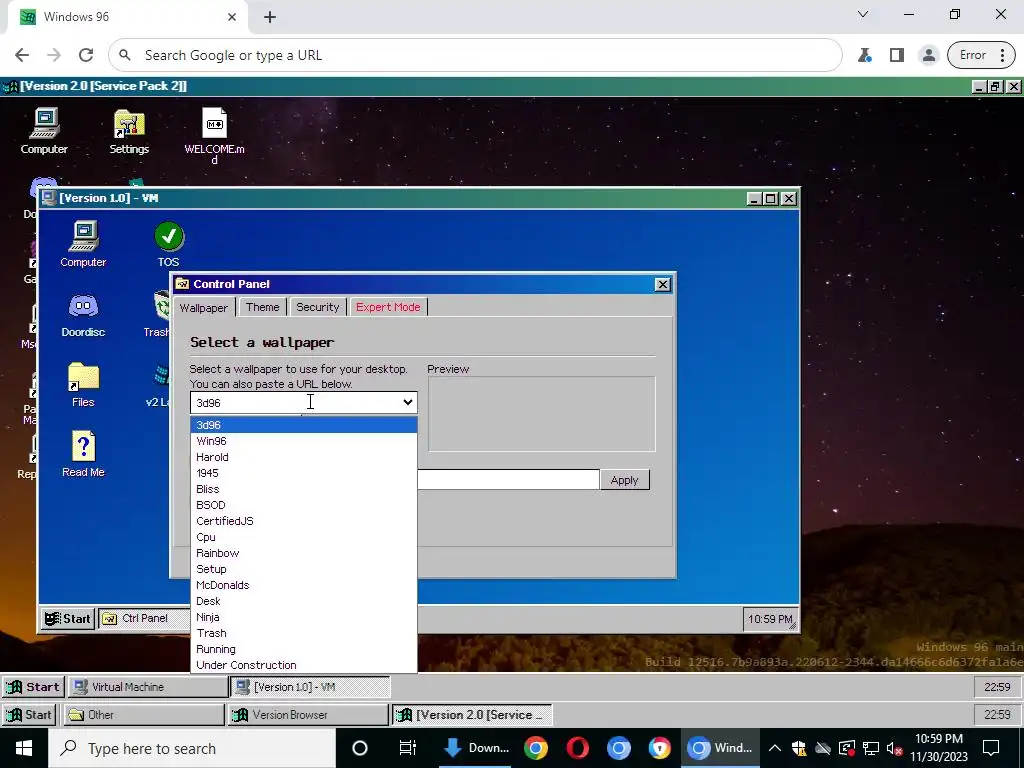Select [Version 1.0] - VM taskbar item
Viewport: 1024px width, 768px height.
pos(310,687)
